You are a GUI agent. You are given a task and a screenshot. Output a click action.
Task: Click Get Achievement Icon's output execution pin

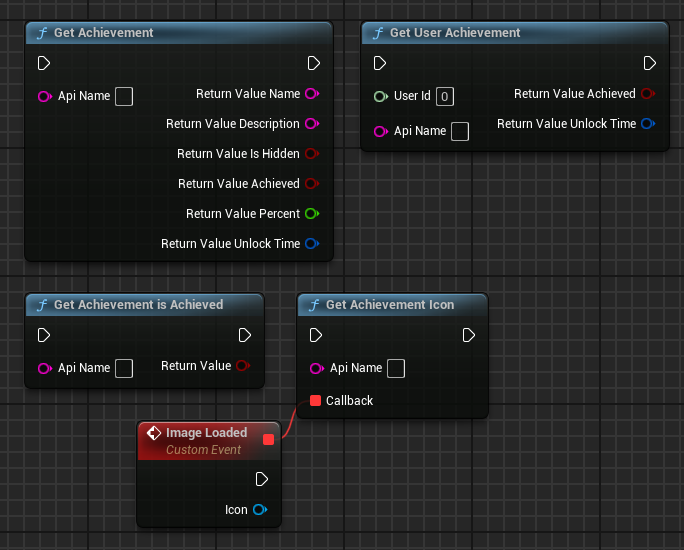coord(468,335)
